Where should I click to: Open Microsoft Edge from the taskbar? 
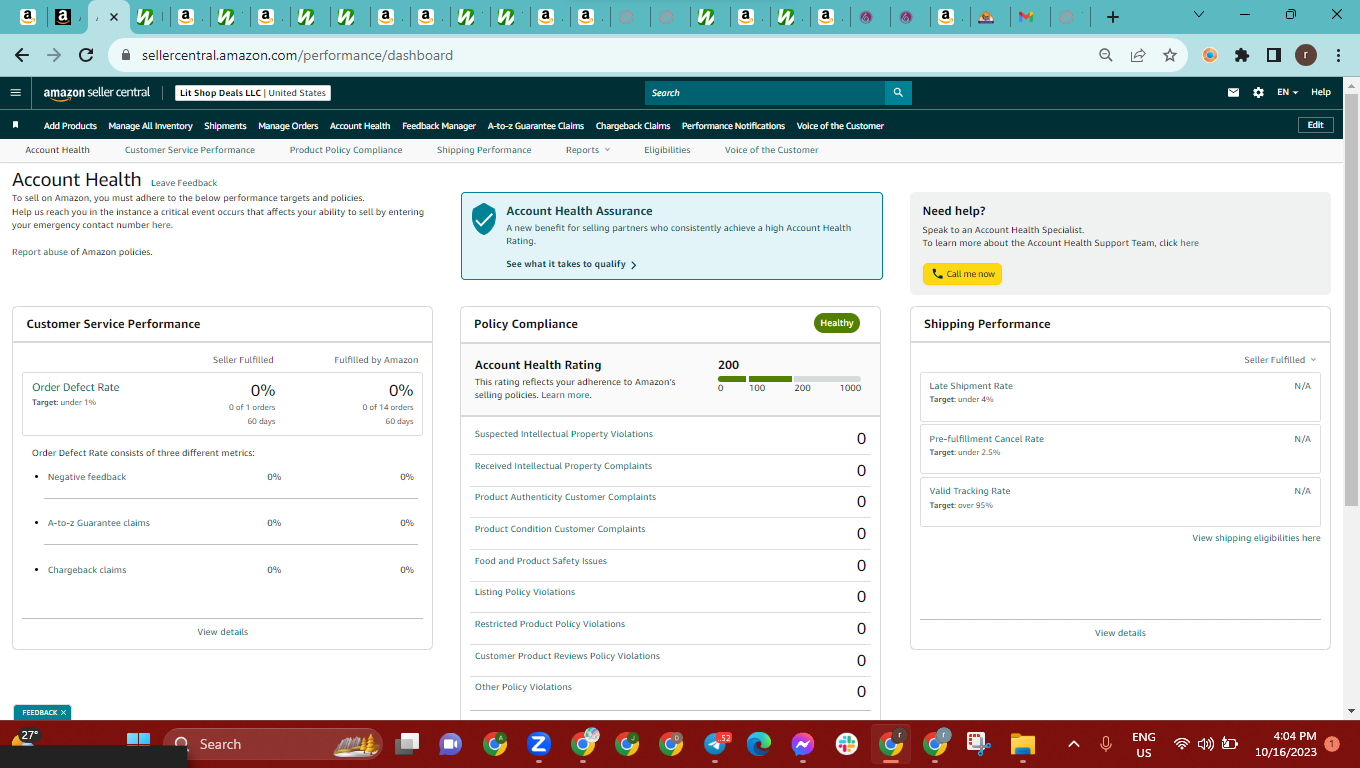[759, 744]
